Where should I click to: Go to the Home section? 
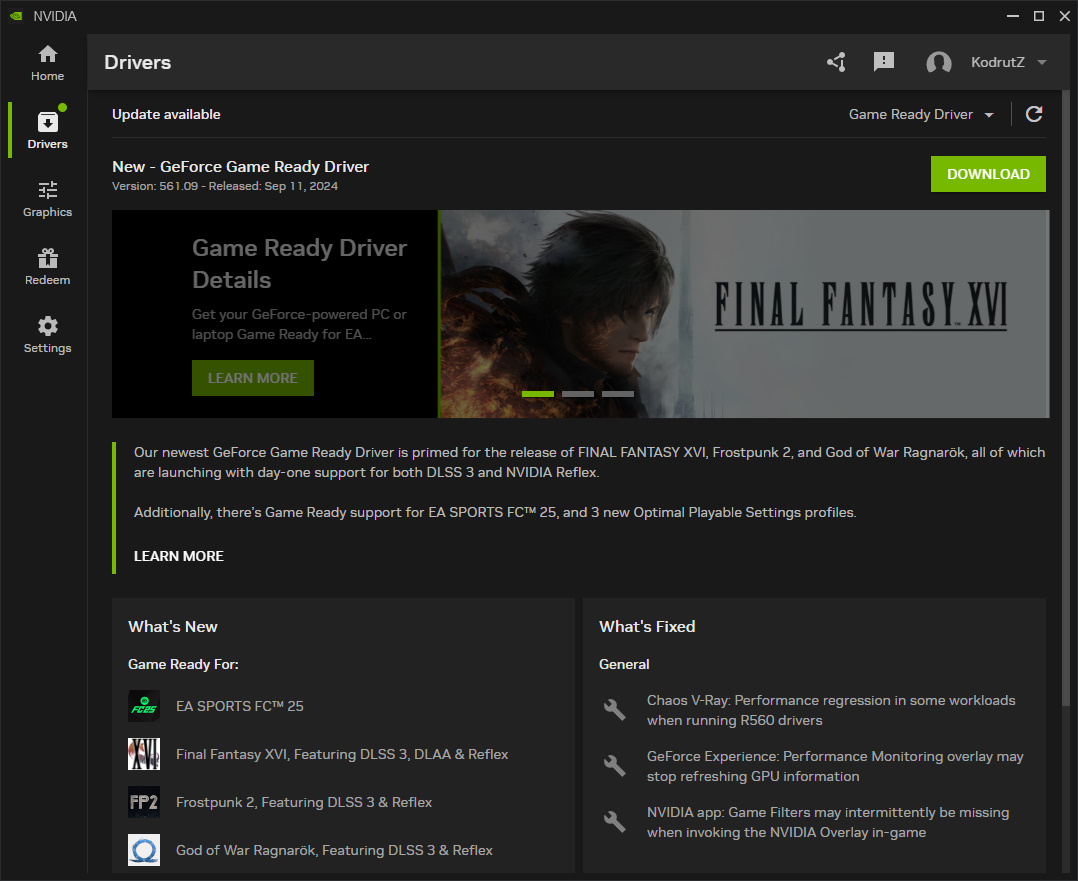[47, 63]
